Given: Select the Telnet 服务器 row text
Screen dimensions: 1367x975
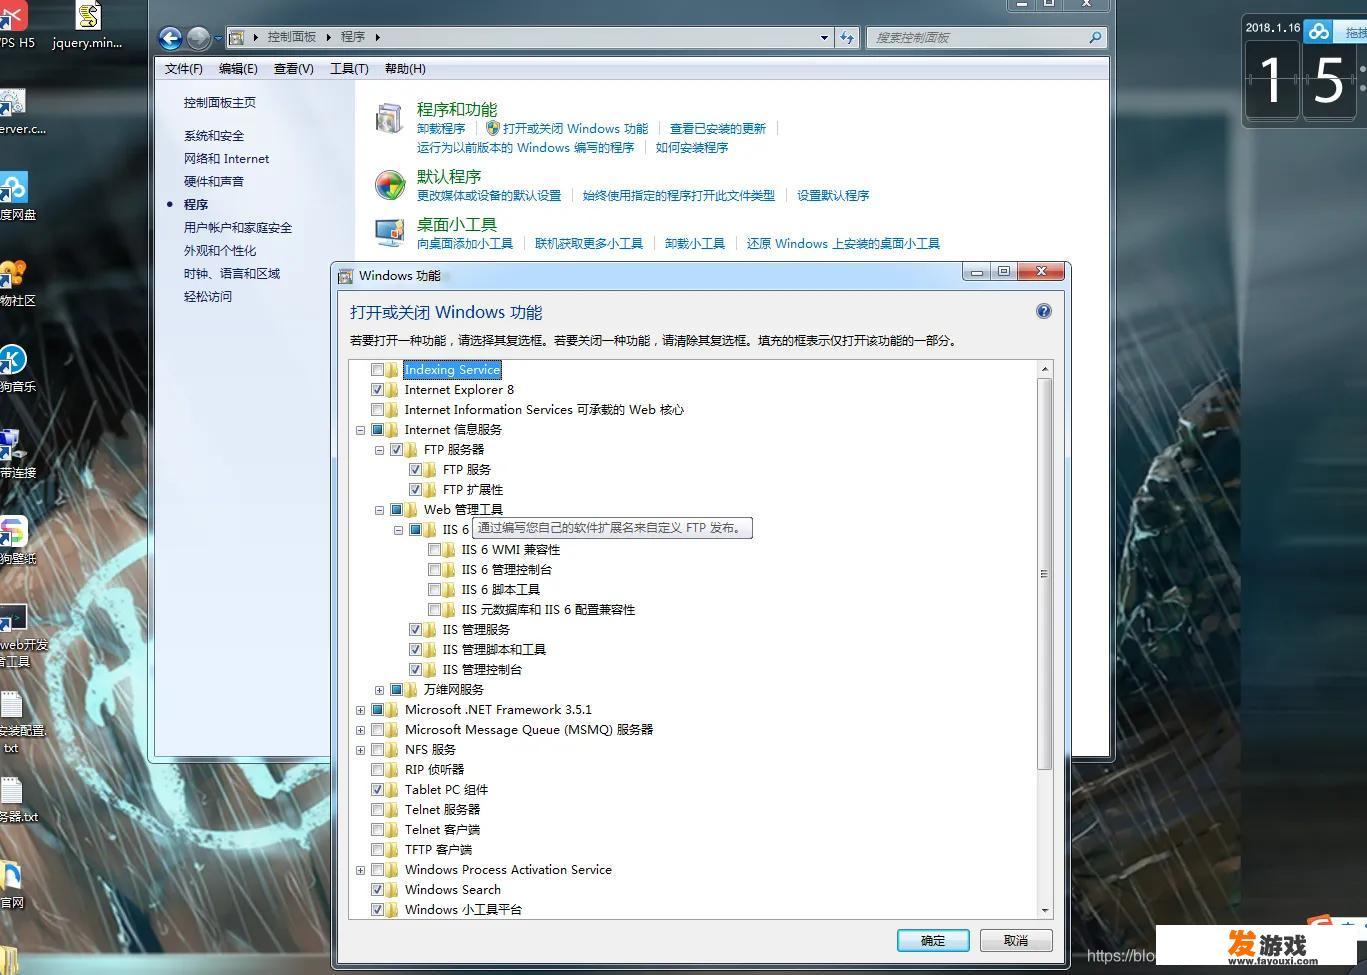Looking at the screenshot, I should [442, 810].
